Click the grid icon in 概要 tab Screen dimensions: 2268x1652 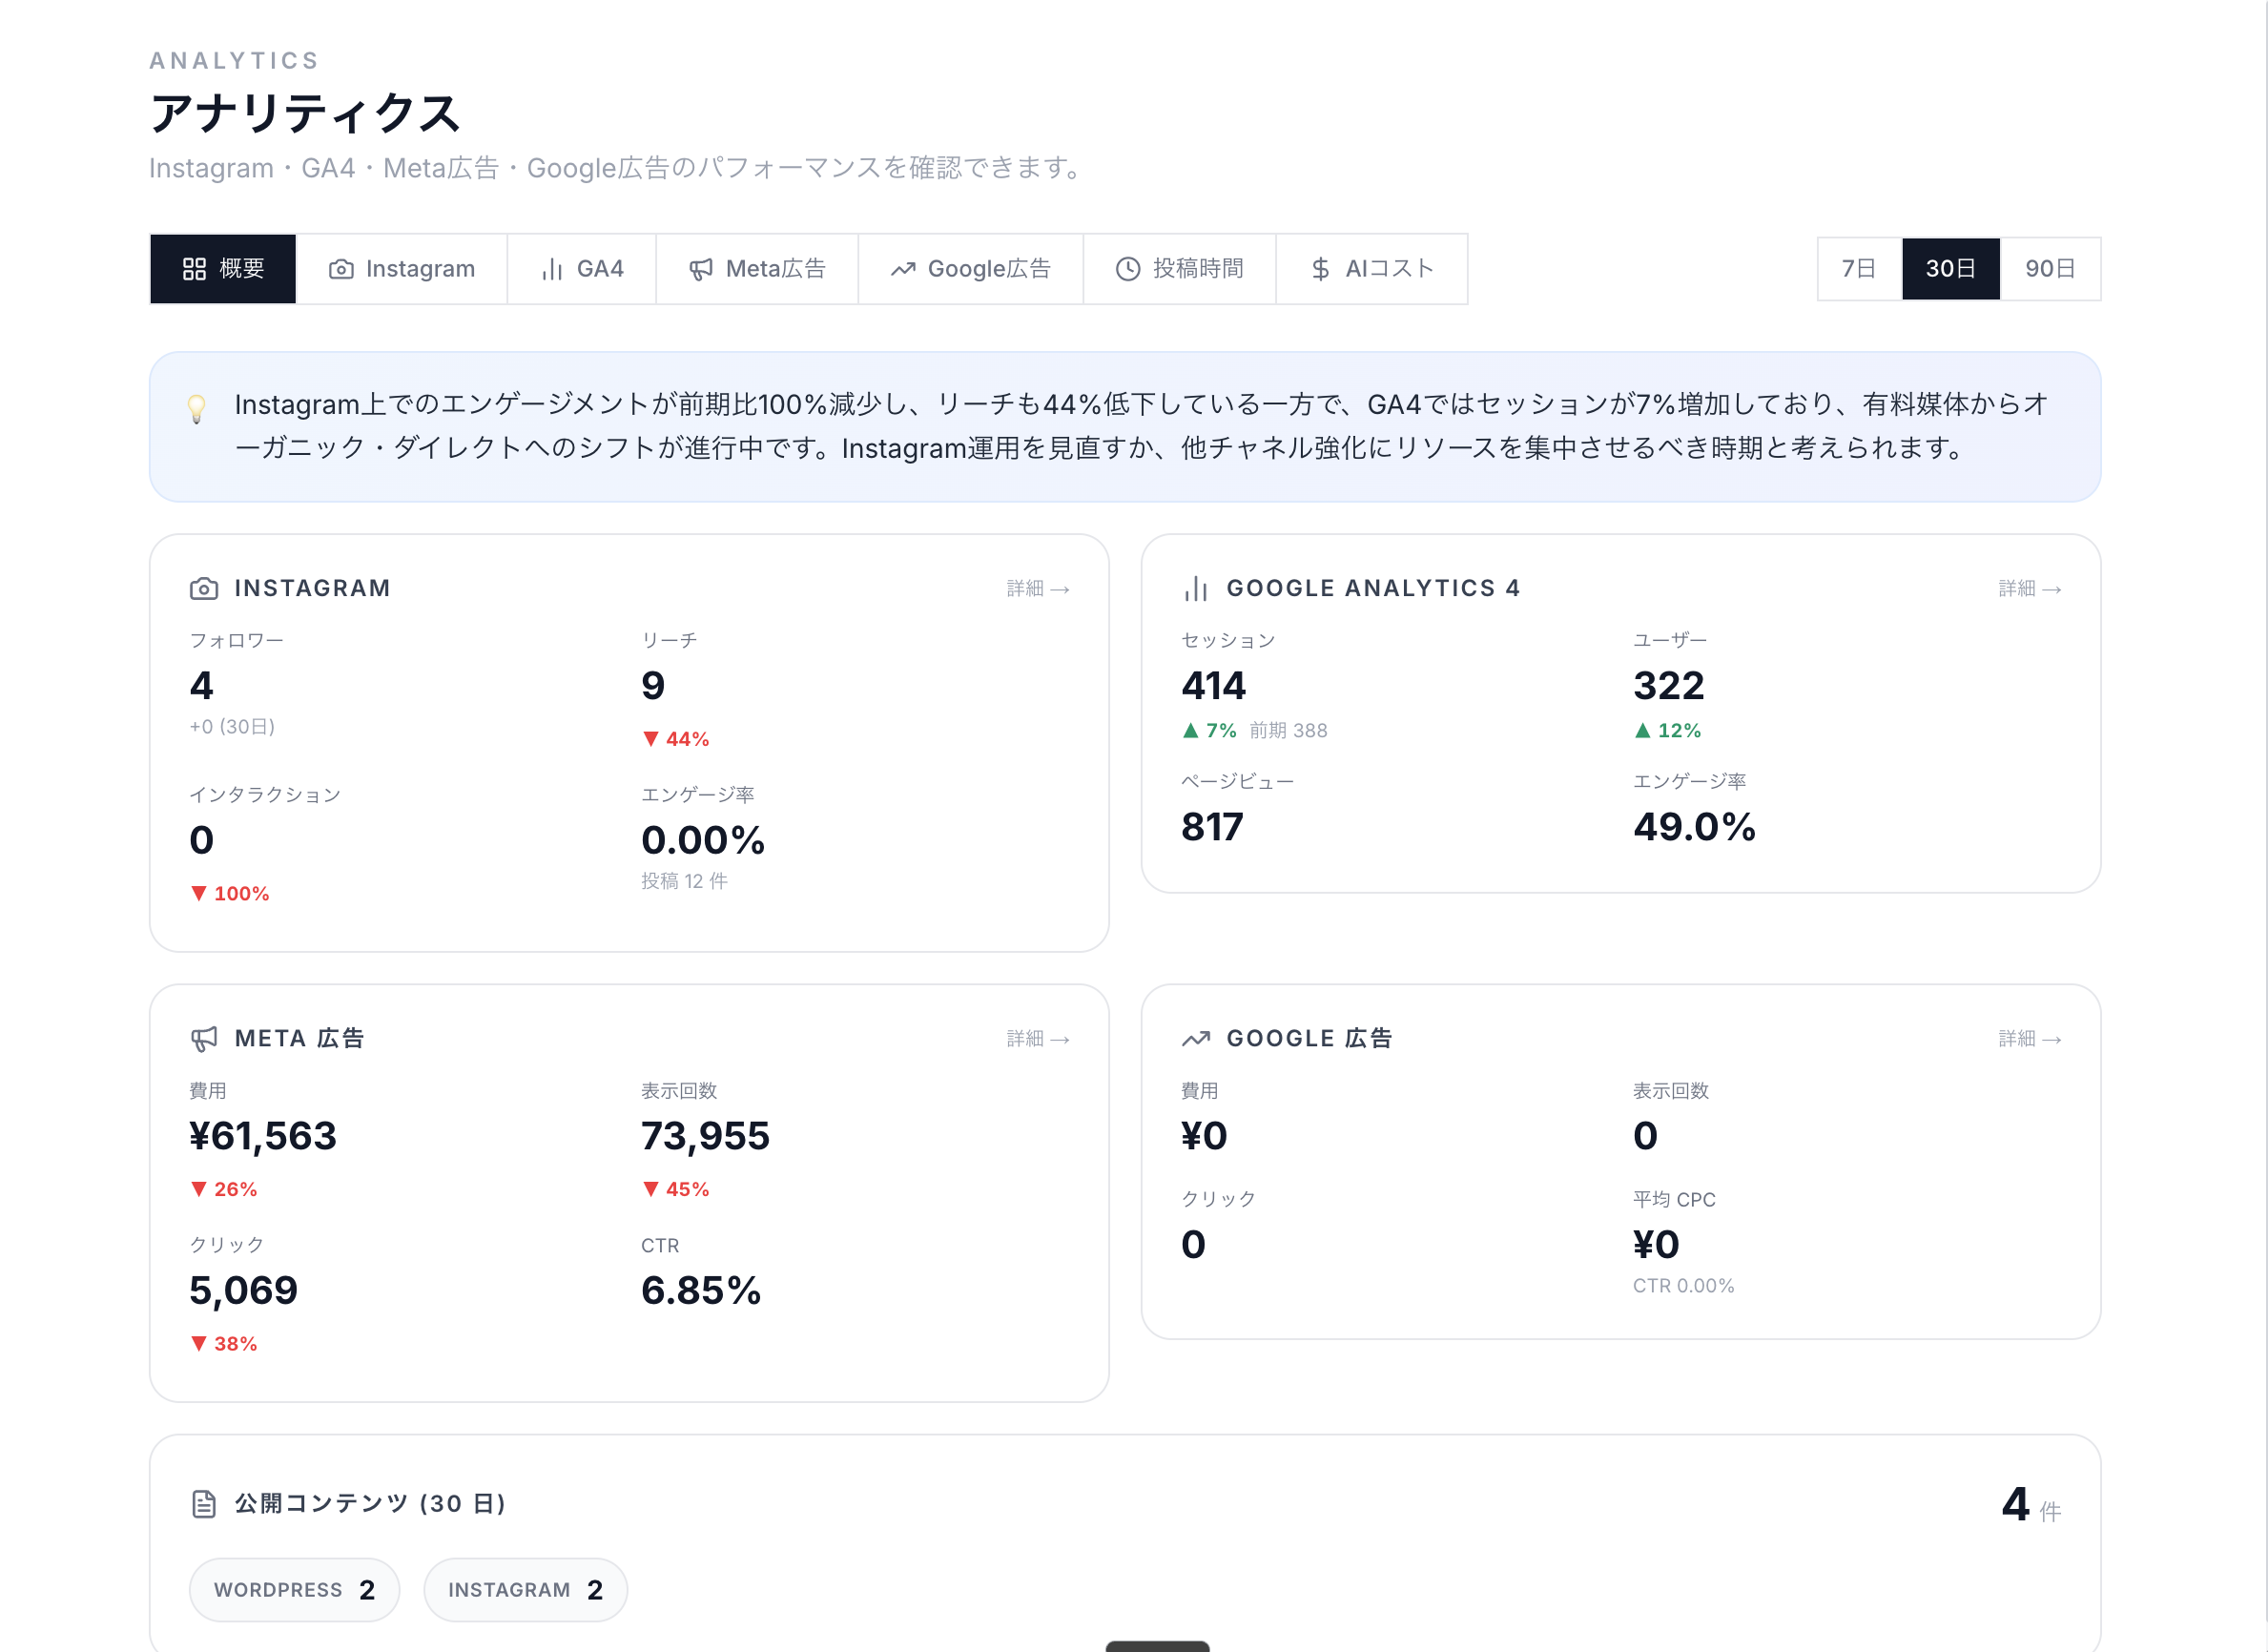click(194, 269)
